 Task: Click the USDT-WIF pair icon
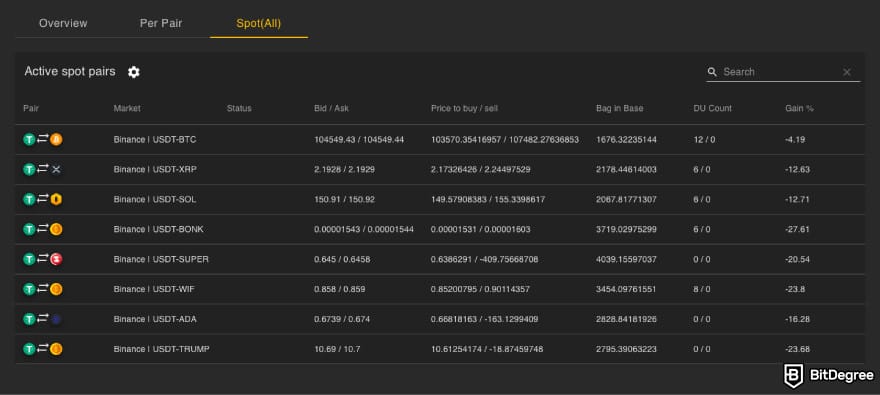click(43, 289)
